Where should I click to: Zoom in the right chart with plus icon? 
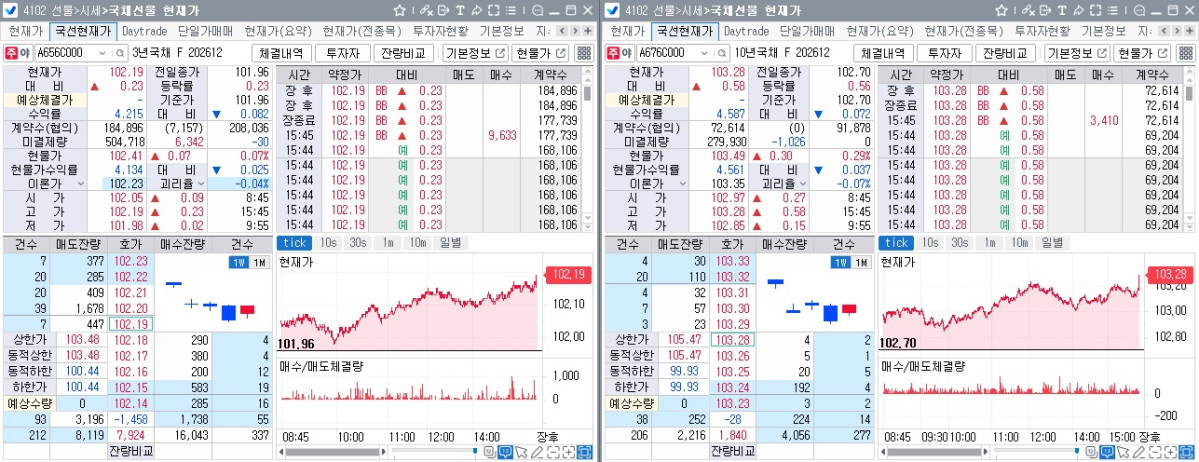coord(1170,452)
